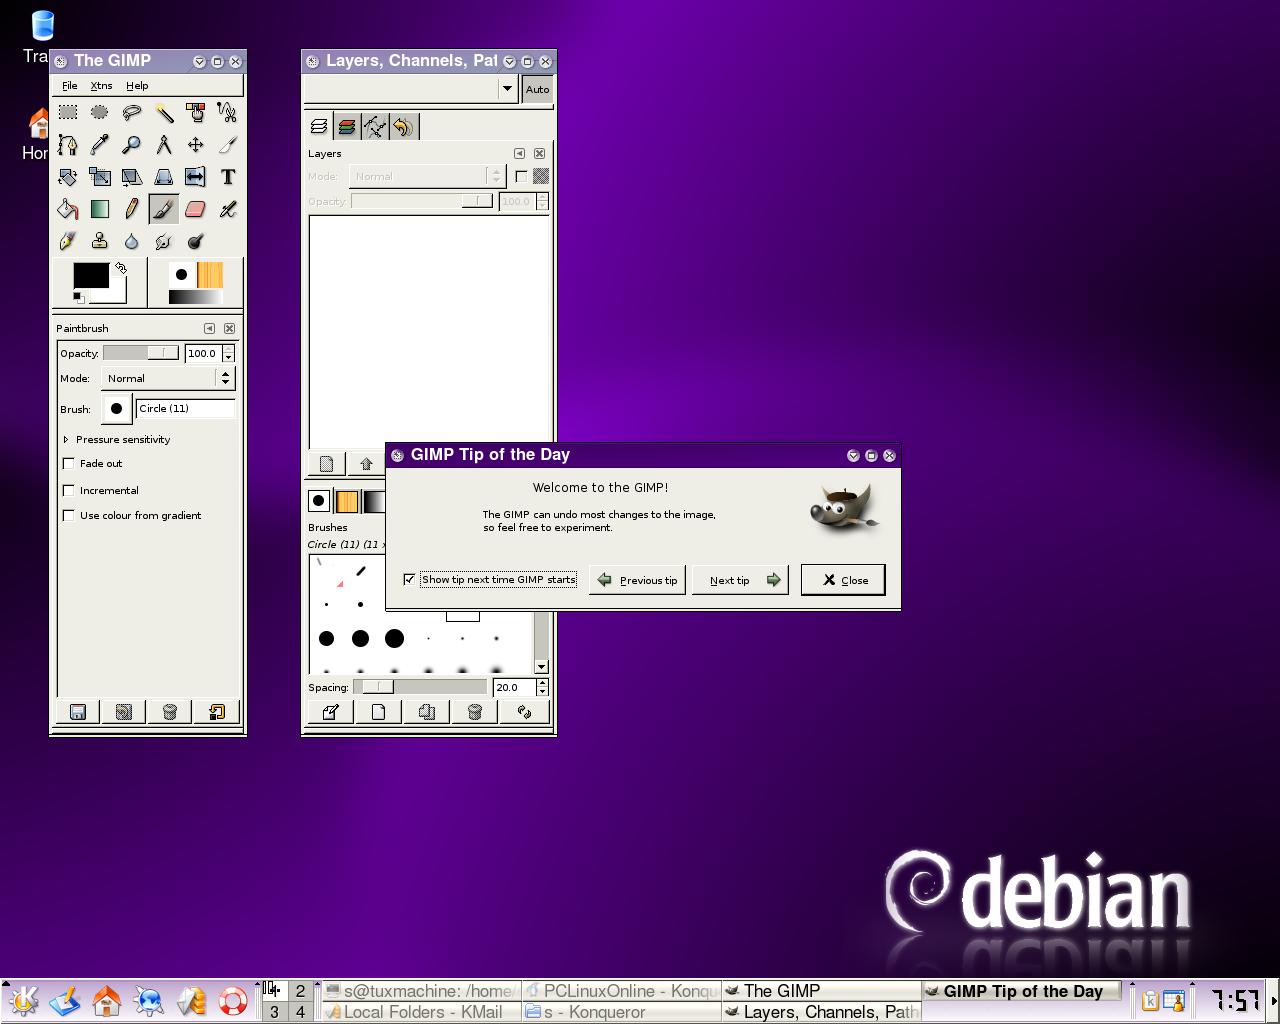This screenshot has width=1280, height=1024.
Task: Select the Move tool
Action: coord(196,145)
